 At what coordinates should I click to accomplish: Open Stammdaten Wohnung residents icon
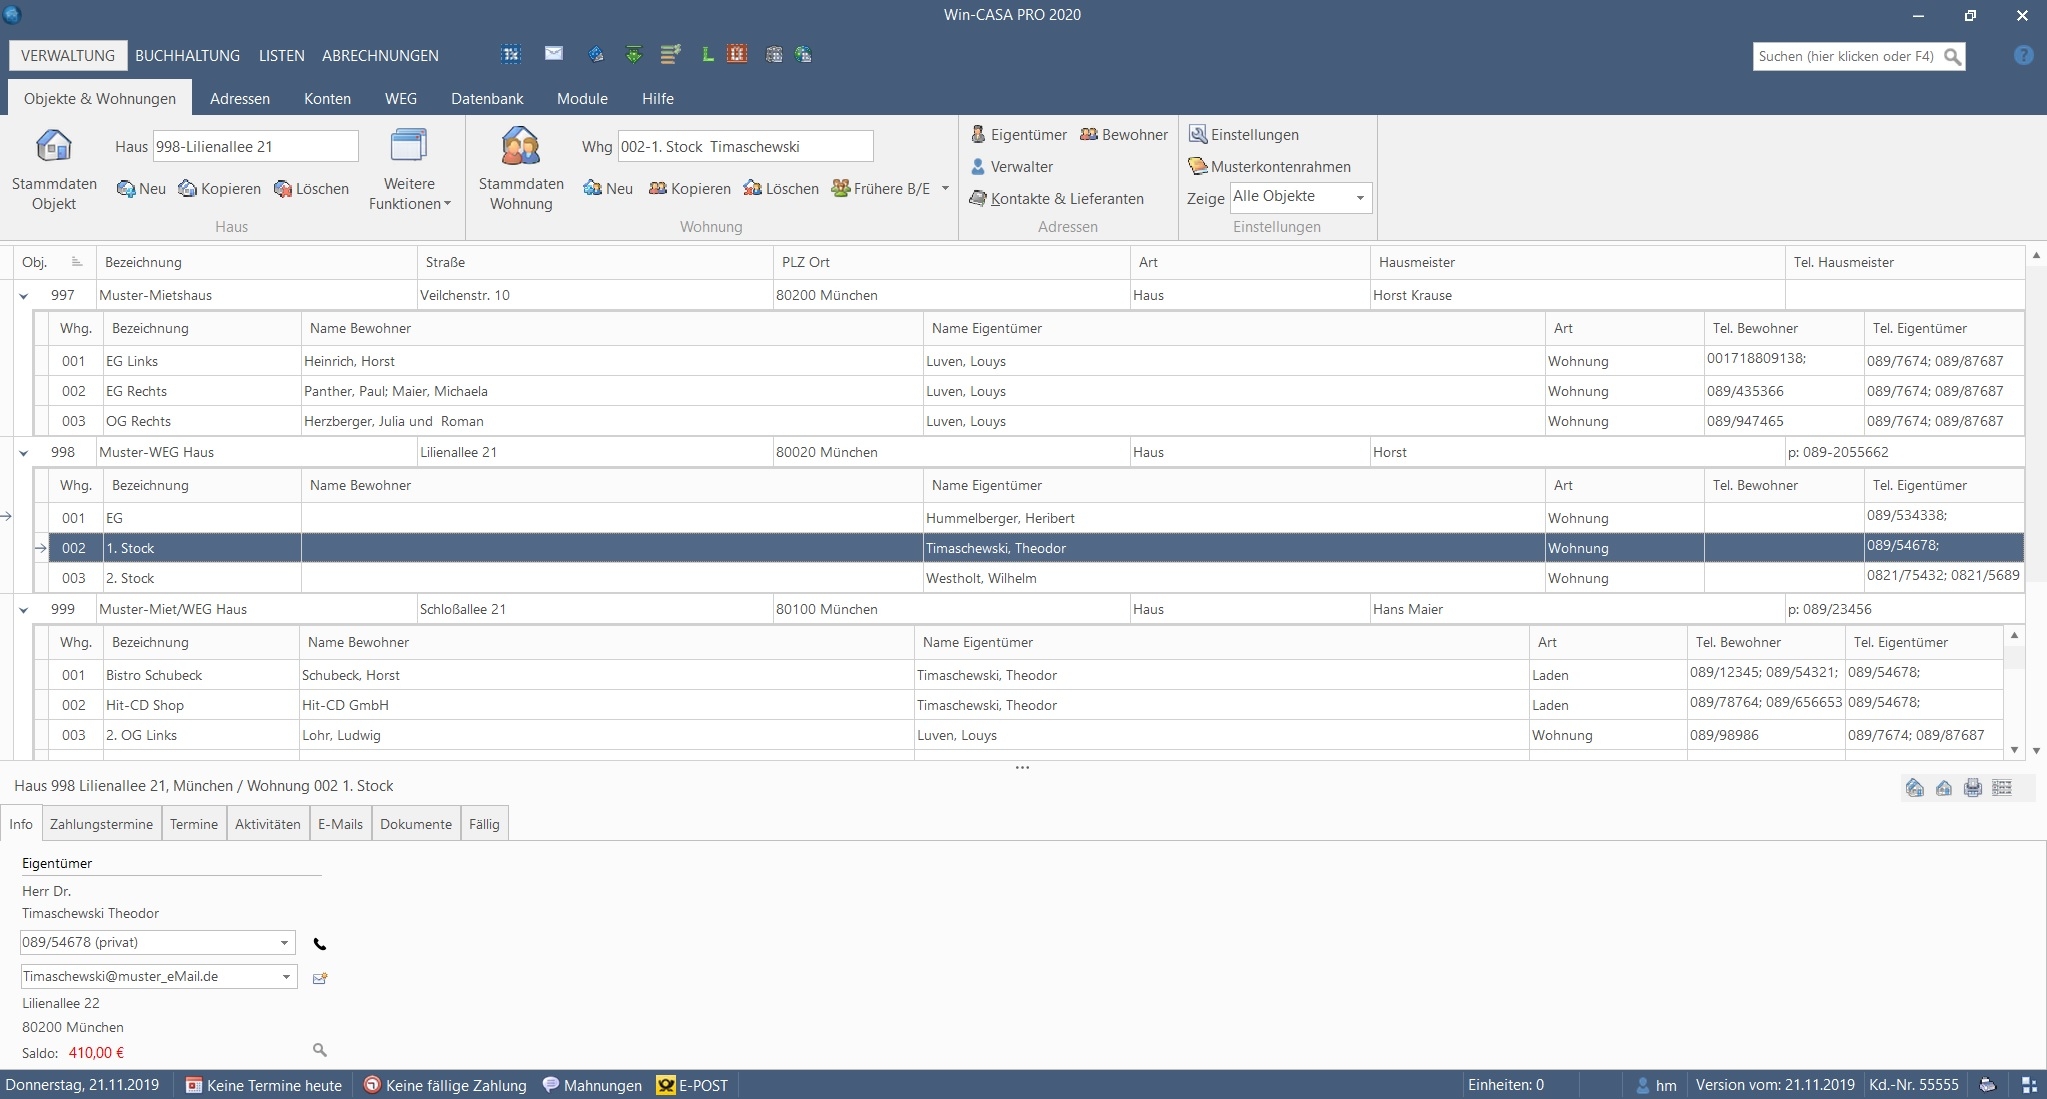coord(520,147)
